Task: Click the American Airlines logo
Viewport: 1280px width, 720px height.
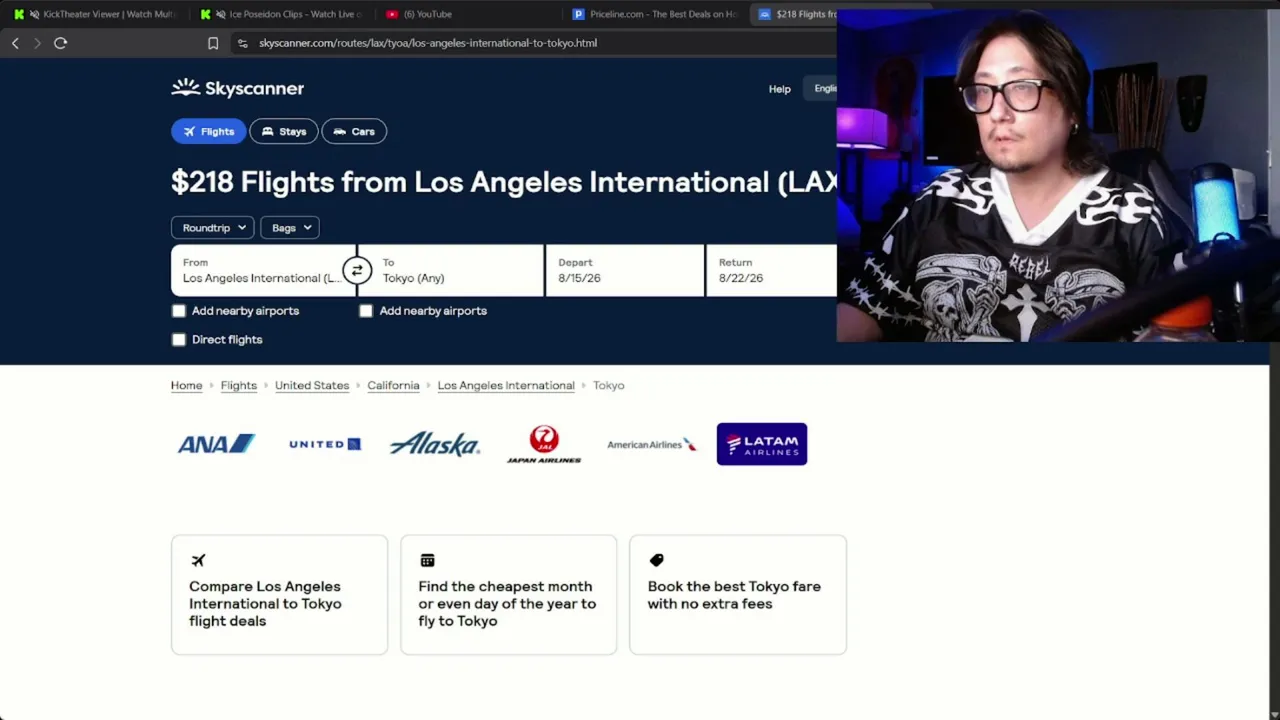Action: click(x=651, y=444)
